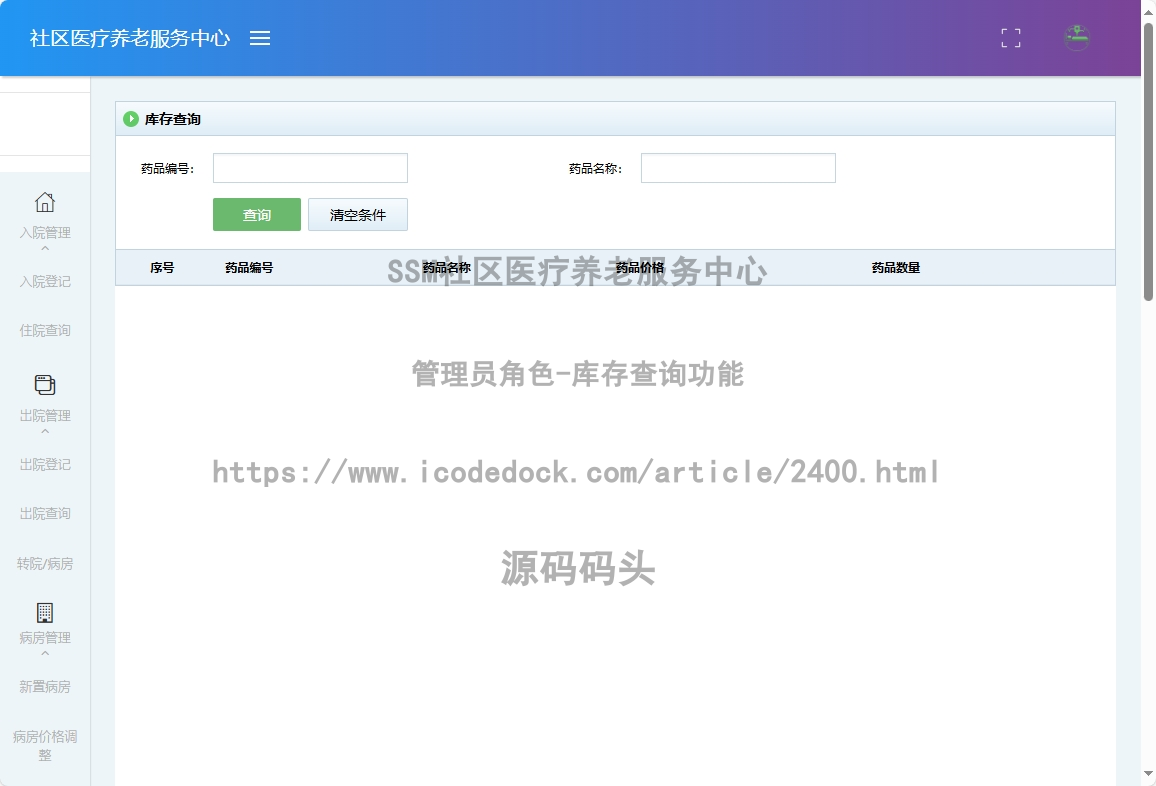Click the scrollbar up arrow
The height and width of the screenshot is (786, 1156).
coord(1148,11)
